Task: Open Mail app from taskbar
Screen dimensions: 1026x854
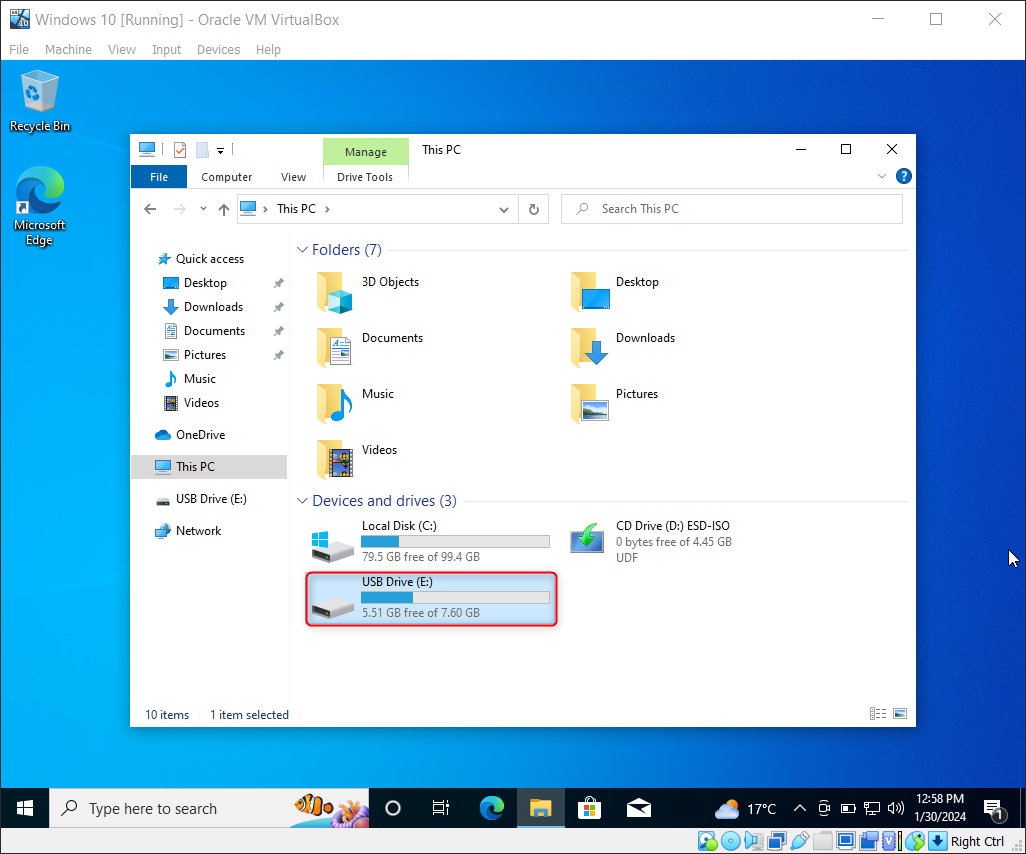Action: tap(639, 809)
